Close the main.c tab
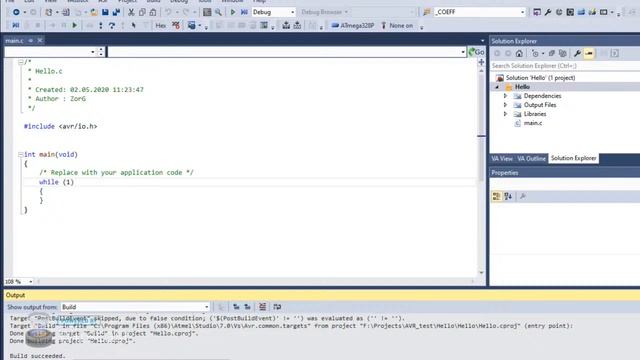640x360 pixels. (40, 40)
